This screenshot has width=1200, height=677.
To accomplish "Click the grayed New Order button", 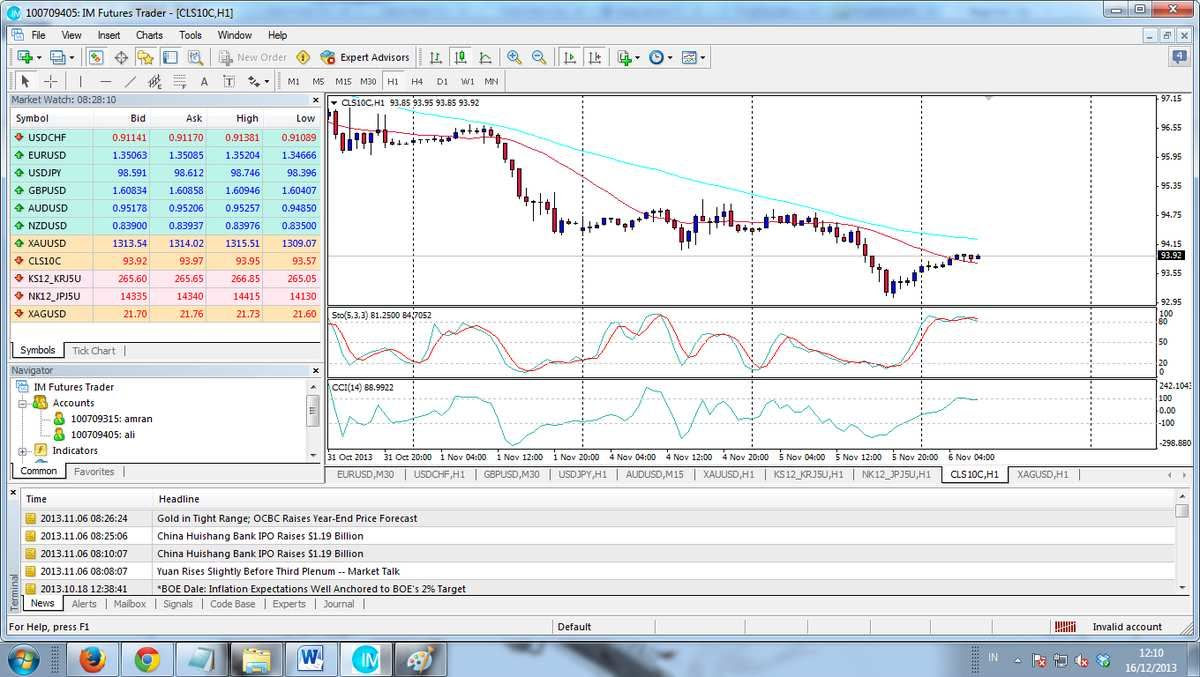I will point(252,57).
